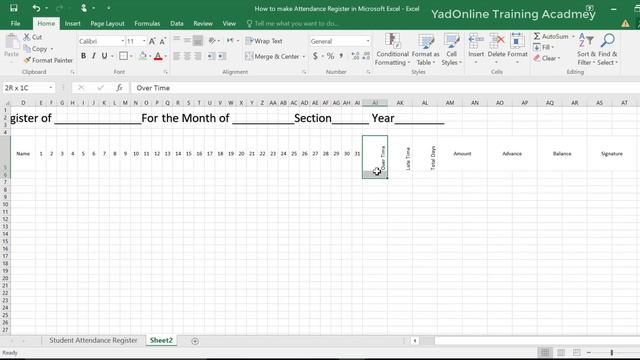Image resolution: width=640 pixels, height=360 pixels.
Task: Delete cells using the Delete icon
Action: (x=497, y=40)
